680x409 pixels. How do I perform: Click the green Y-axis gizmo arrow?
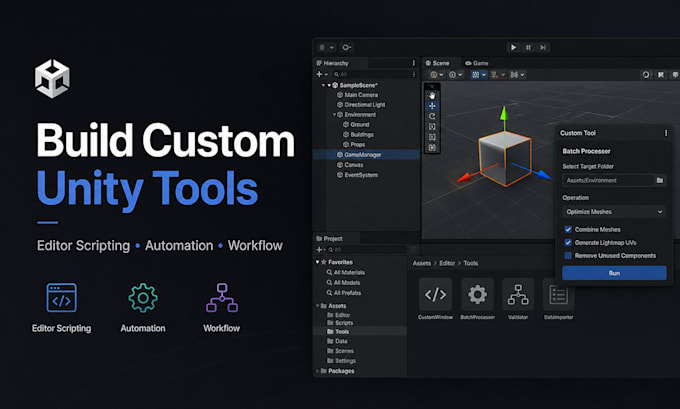click(x=504, y=114)
